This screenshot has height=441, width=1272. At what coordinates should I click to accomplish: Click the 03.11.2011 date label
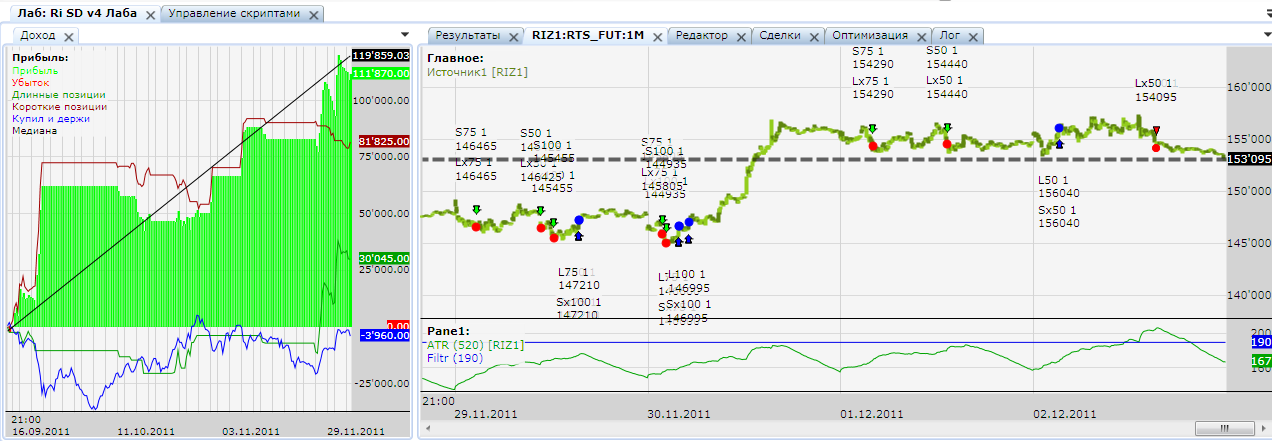coord(252,431)
